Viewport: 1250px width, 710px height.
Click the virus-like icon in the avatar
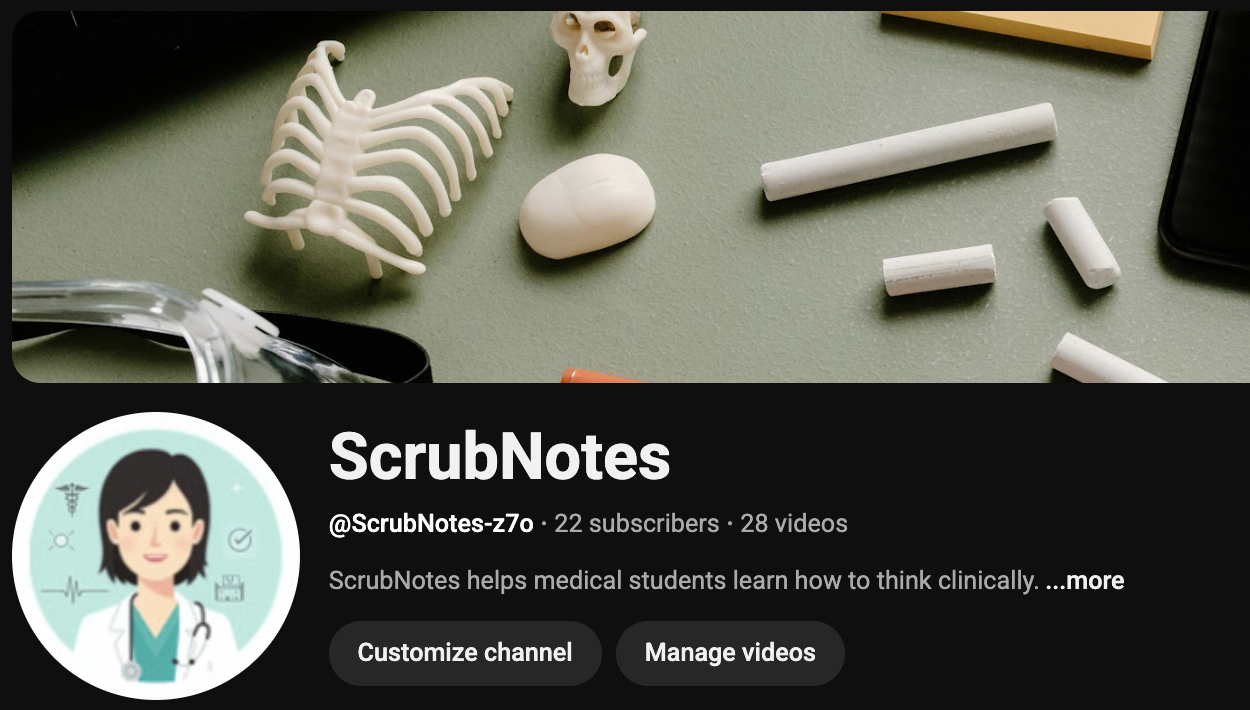click(x=62, y=541)
